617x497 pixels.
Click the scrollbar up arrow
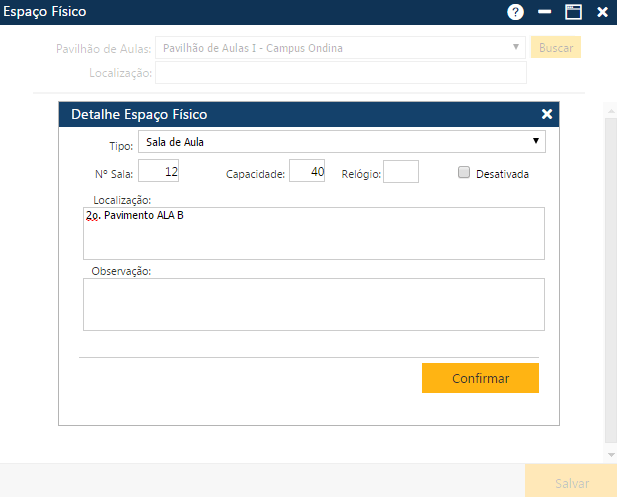(611, 111)
